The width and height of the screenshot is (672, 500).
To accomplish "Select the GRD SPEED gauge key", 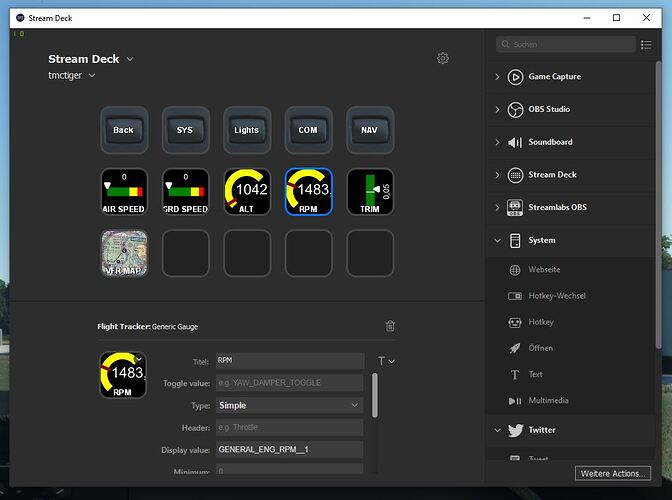I will click(185, 192).
